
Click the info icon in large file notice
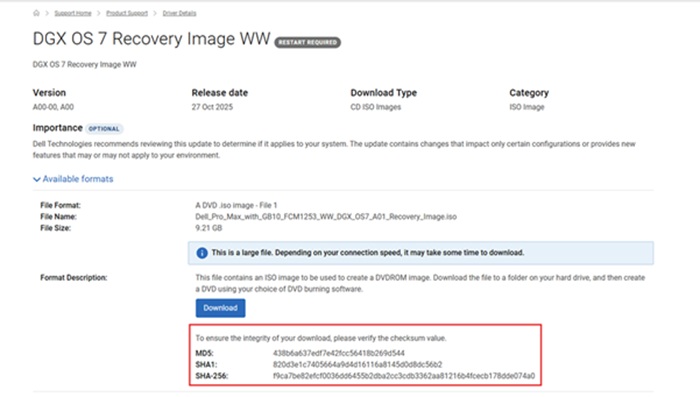[x=202, y=253]
